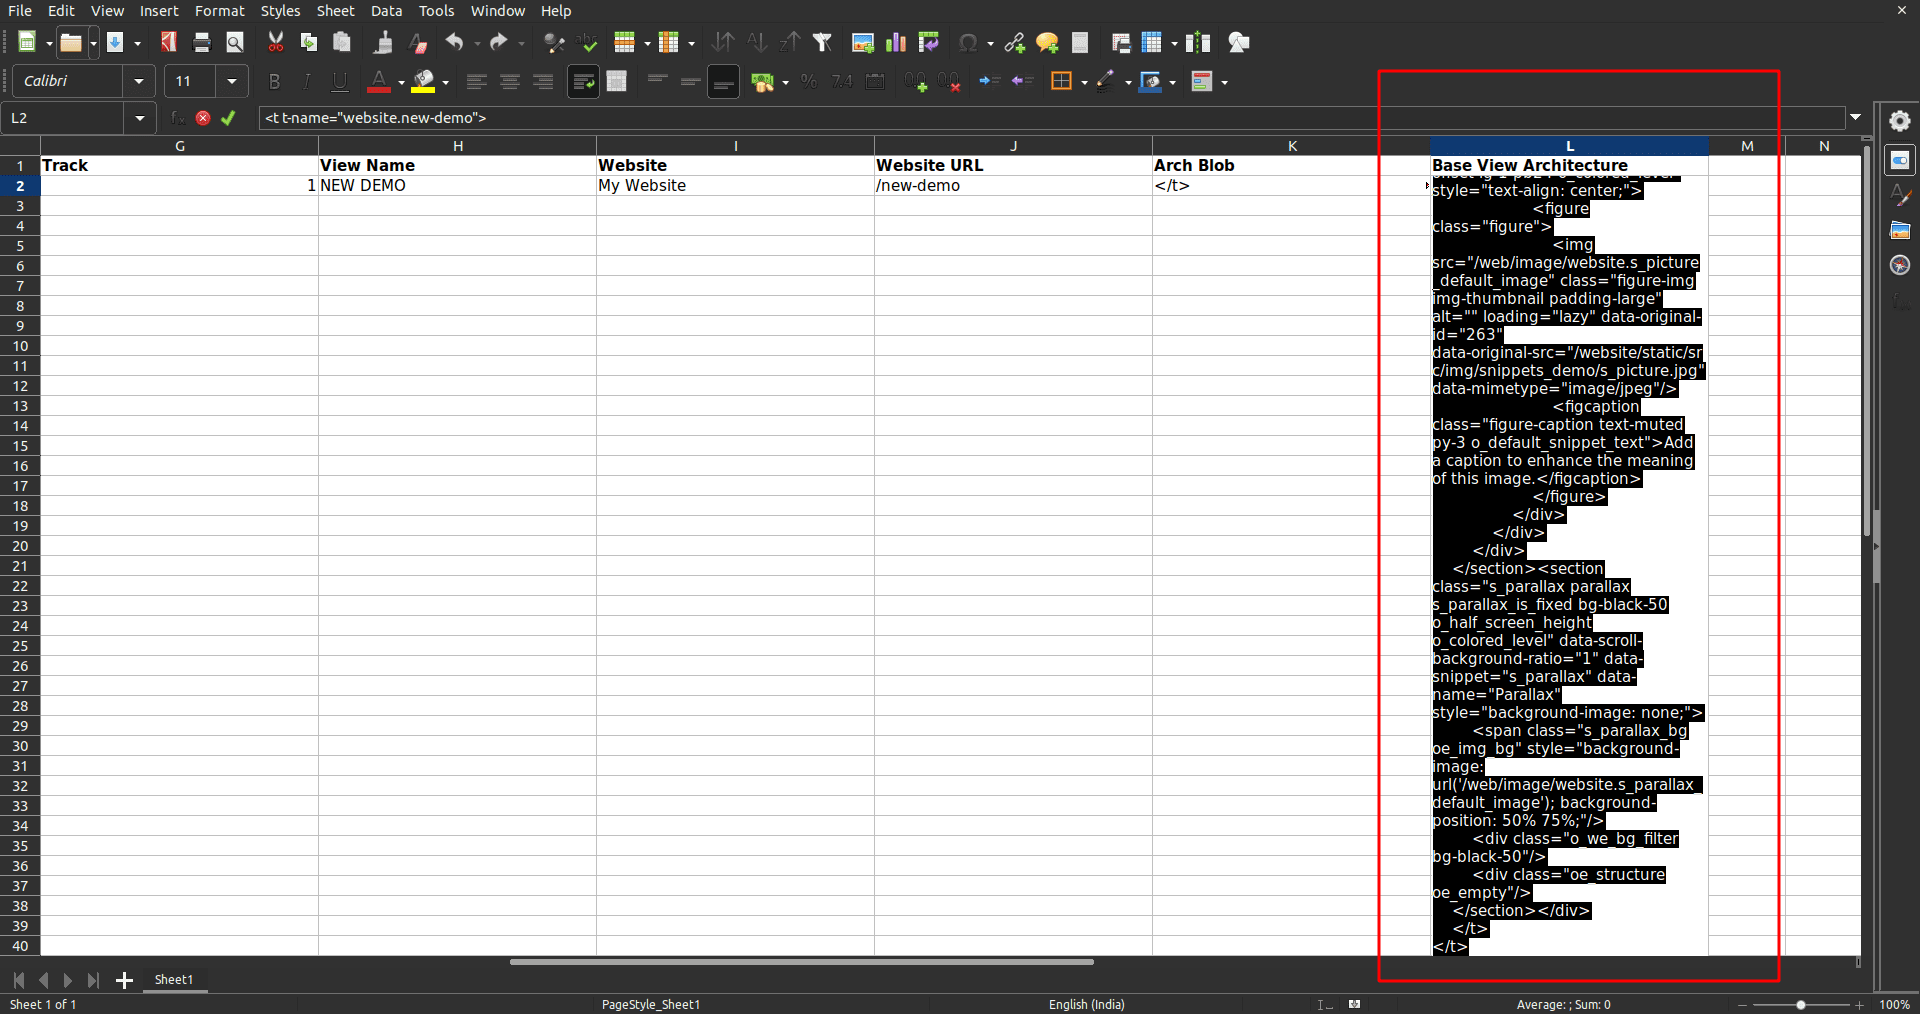Click the Save document icon
Image resolution: width=1920 pixels, height=1014 pixels.
(115, 42)
